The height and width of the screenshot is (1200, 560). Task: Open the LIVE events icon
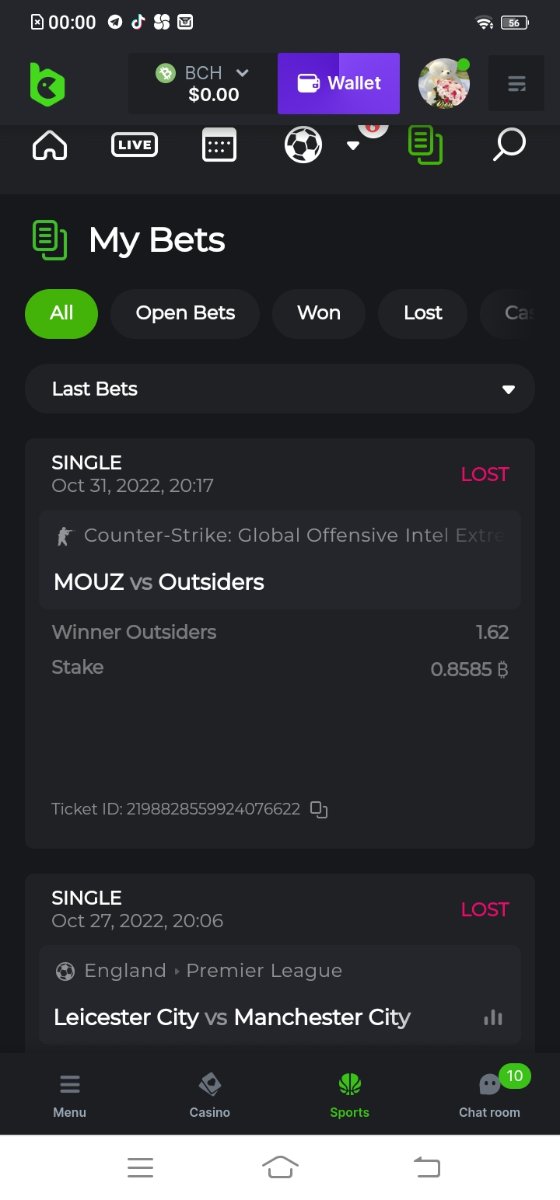pos(134,145)
